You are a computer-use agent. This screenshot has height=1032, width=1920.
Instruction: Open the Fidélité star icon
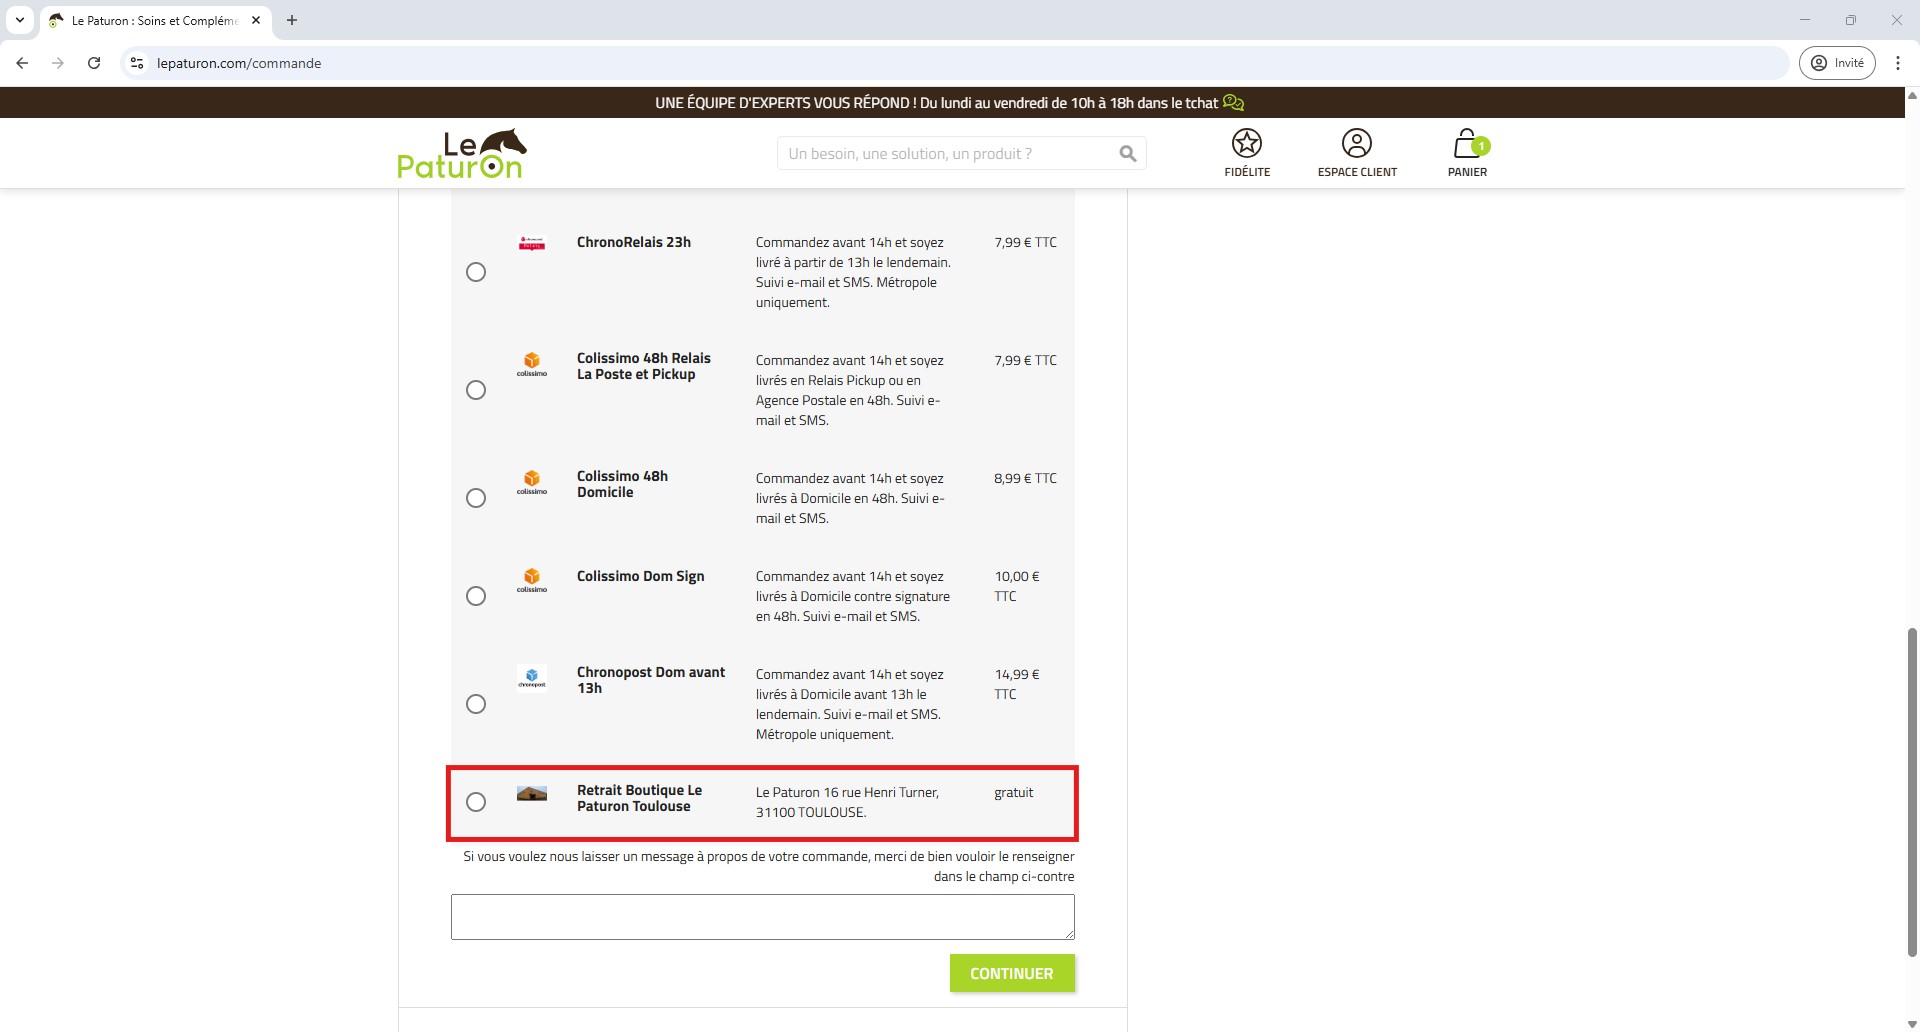[x=1246, y=144]
